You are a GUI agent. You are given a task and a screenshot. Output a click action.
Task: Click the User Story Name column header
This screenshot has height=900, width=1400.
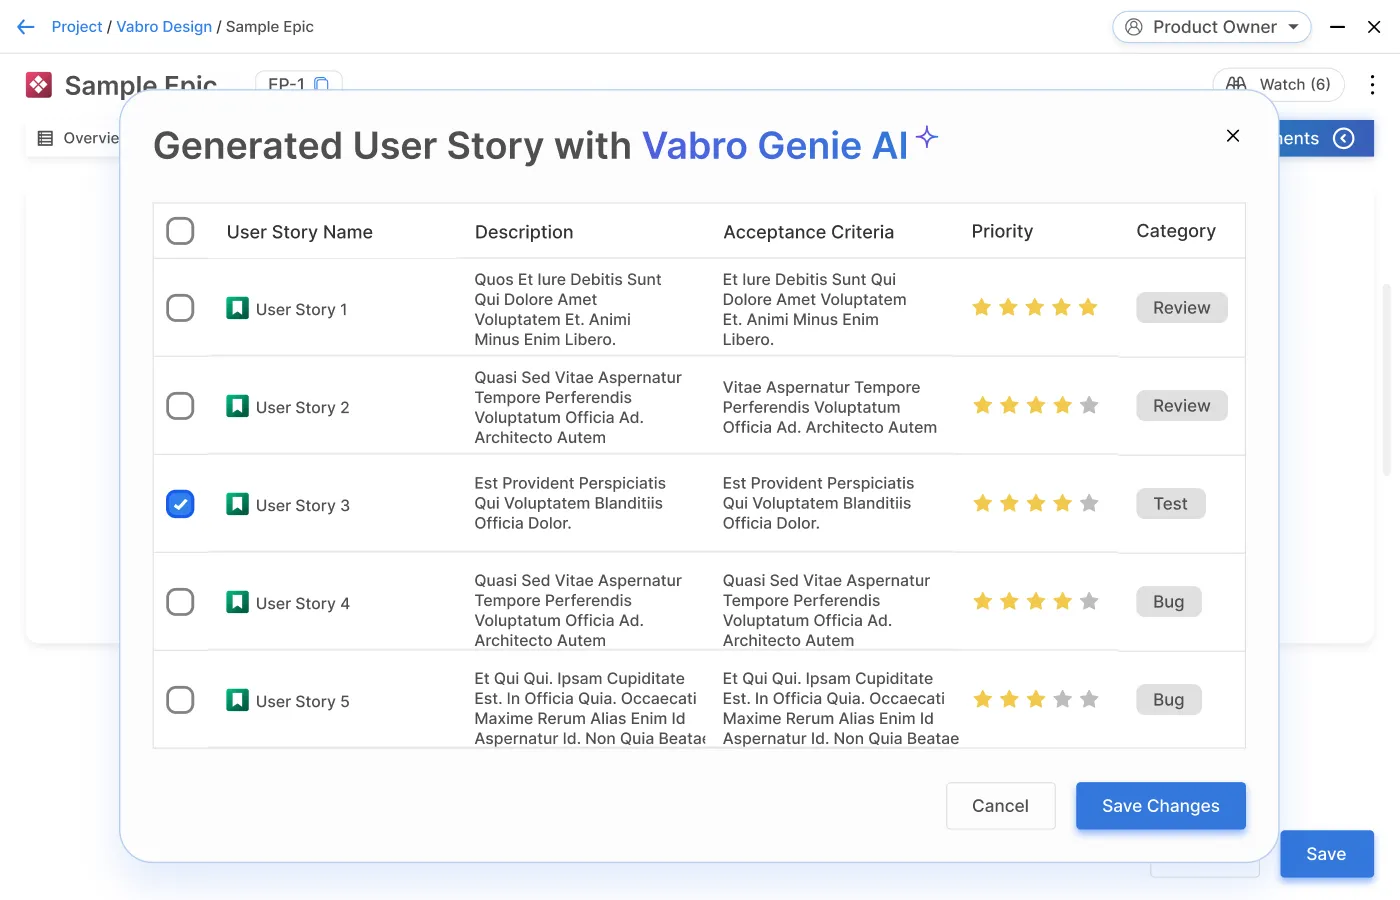300,232
